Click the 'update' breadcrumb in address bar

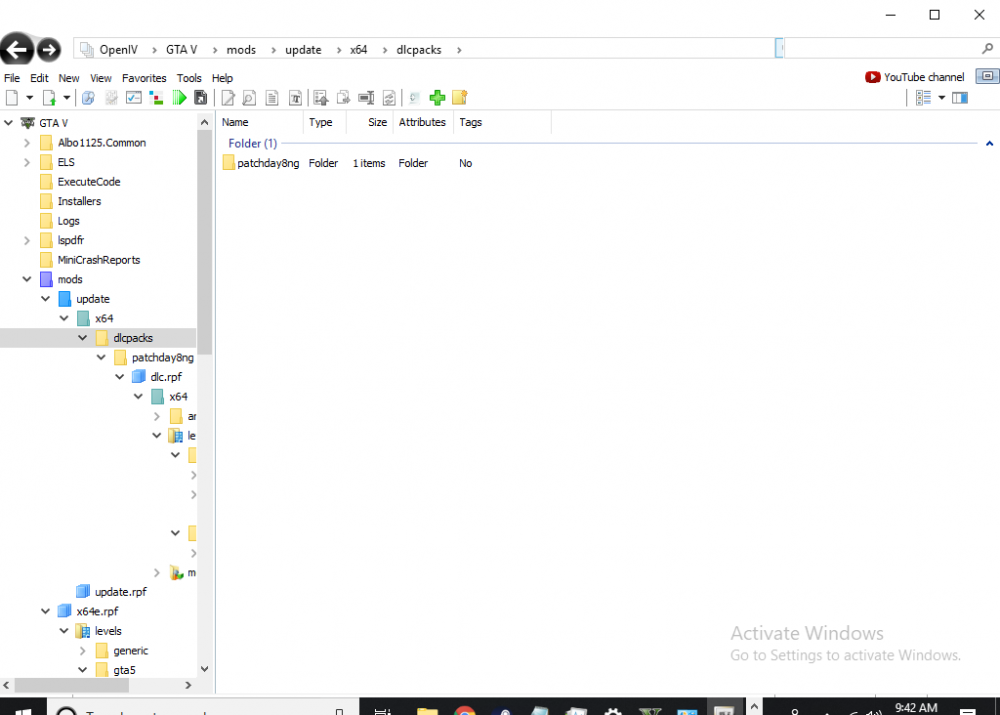tap(303, 50)
